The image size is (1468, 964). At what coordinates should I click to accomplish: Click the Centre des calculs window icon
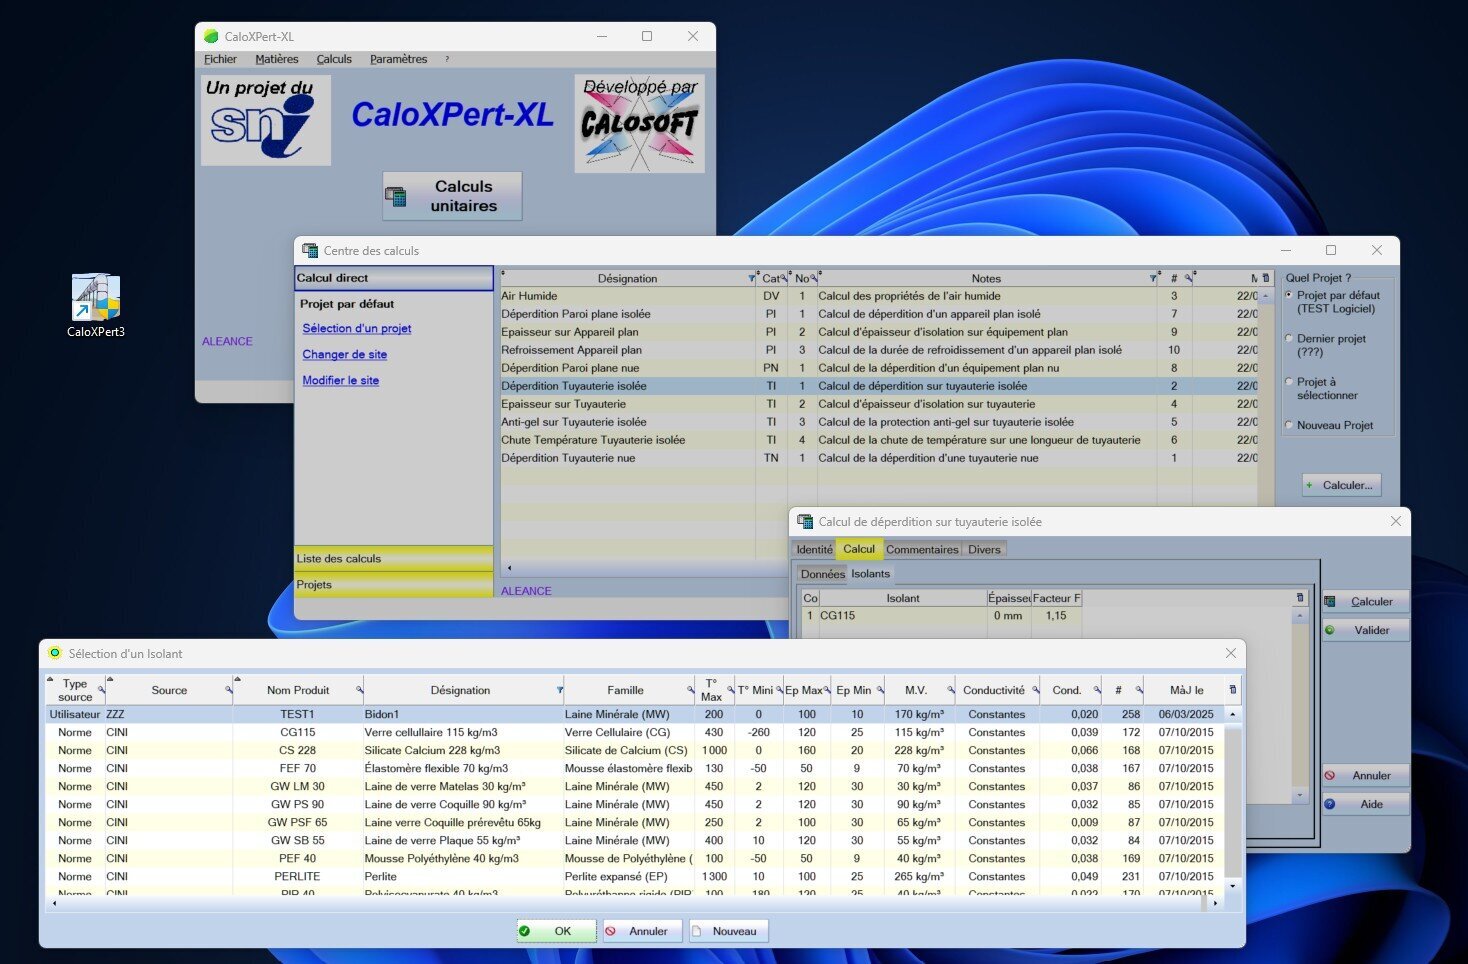310,250
